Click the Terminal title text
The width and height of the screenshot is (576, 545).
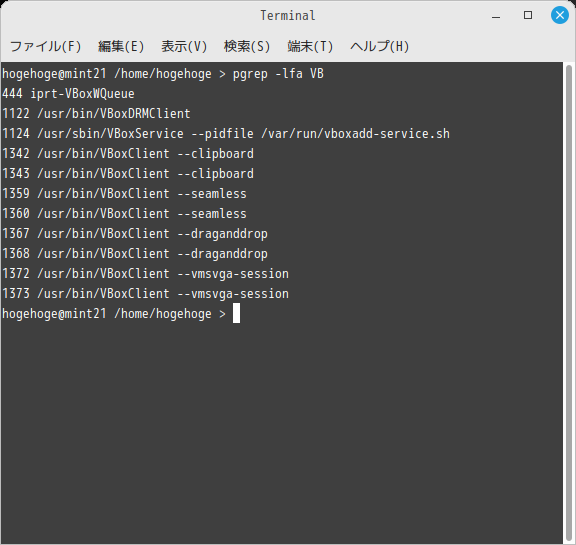coord(288,15)
